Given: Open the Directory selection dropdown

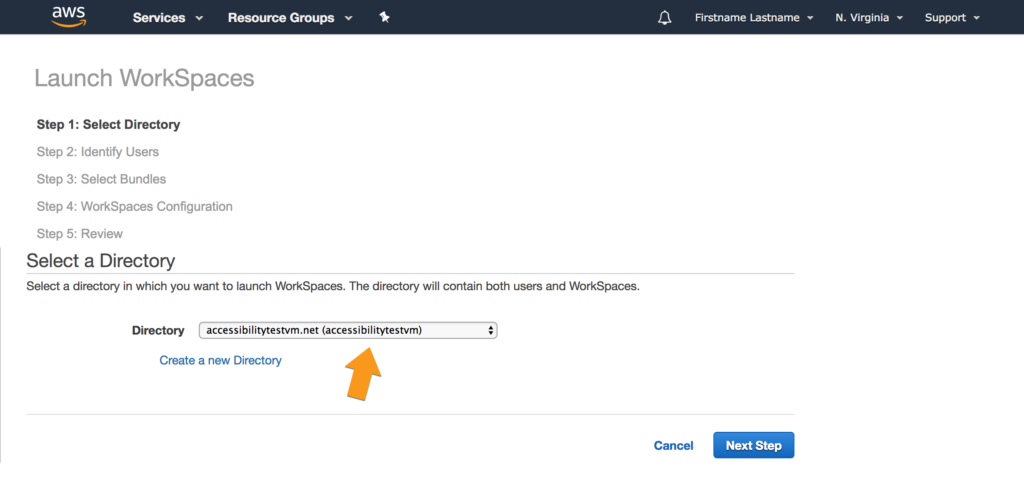Looking at the screenshot, I should [x=348, y=331].
